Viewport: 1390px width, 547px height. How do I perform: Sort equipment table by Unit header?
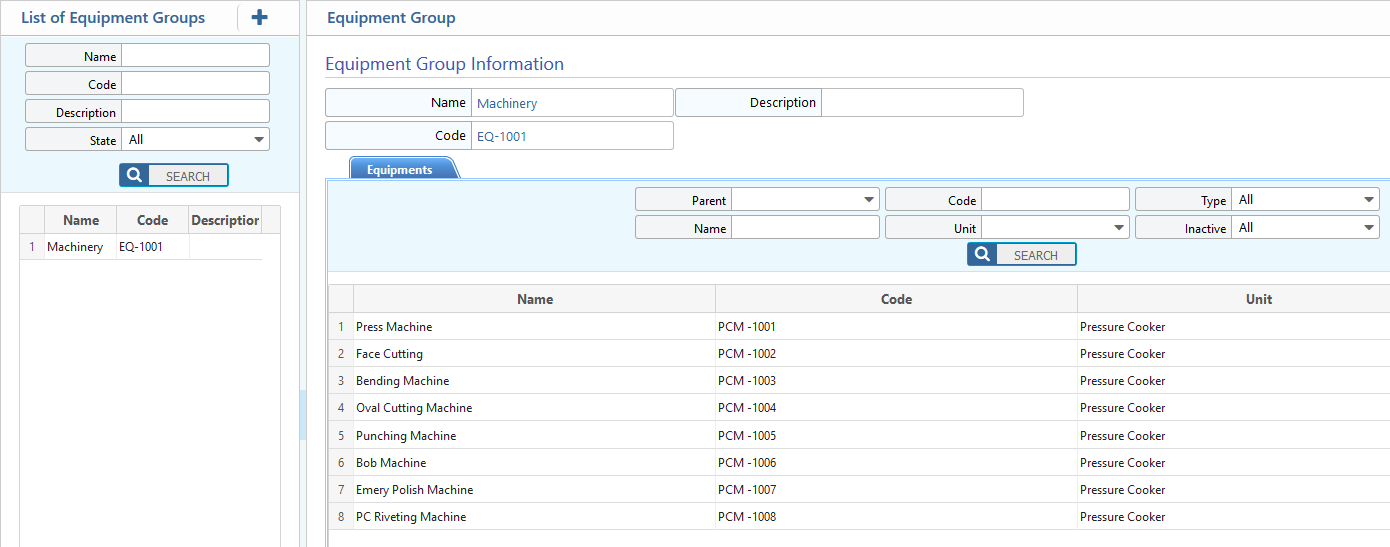tap(1234, 299)
